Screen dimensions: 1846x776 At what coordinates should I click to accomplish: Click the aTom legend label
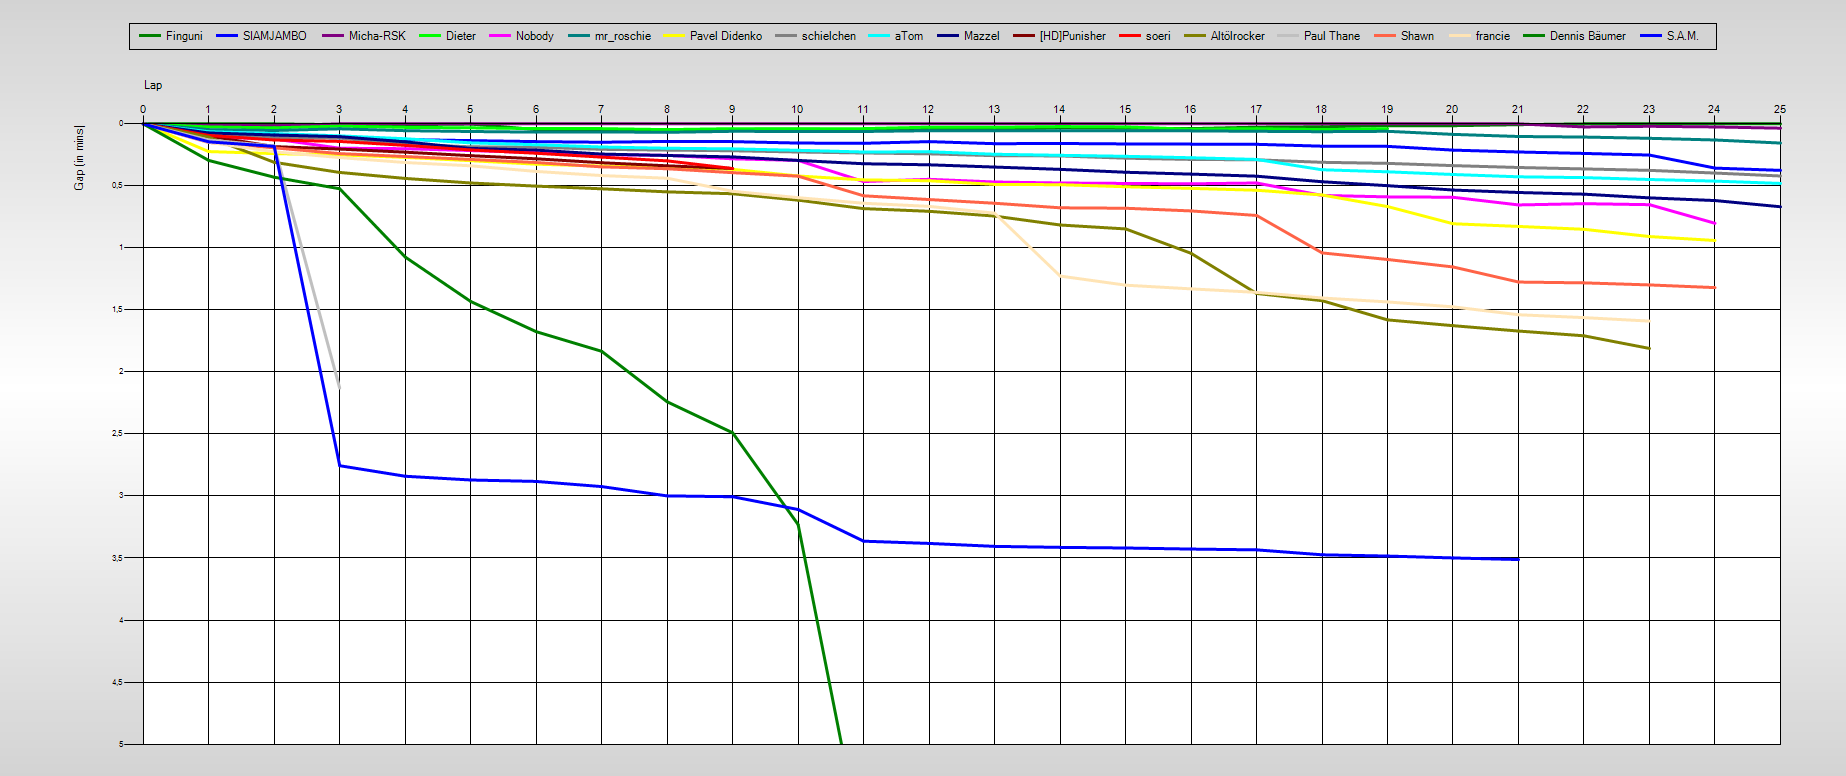(908, 36)
